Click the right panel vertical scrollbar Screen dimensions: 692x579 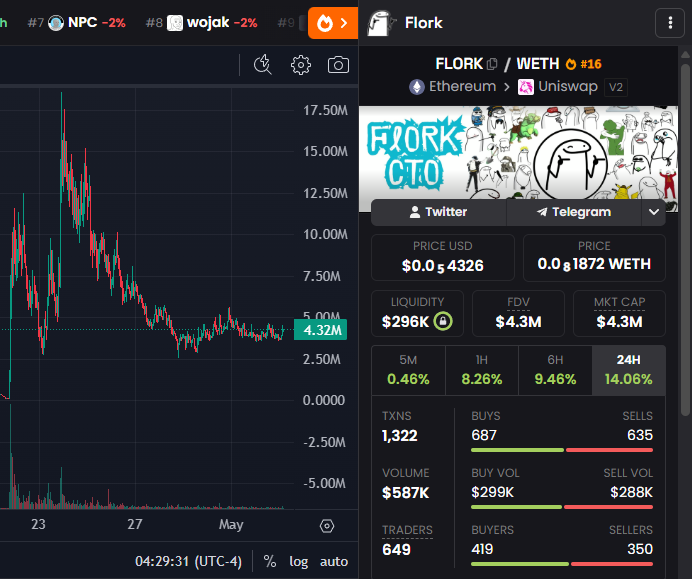pos(685,241)
